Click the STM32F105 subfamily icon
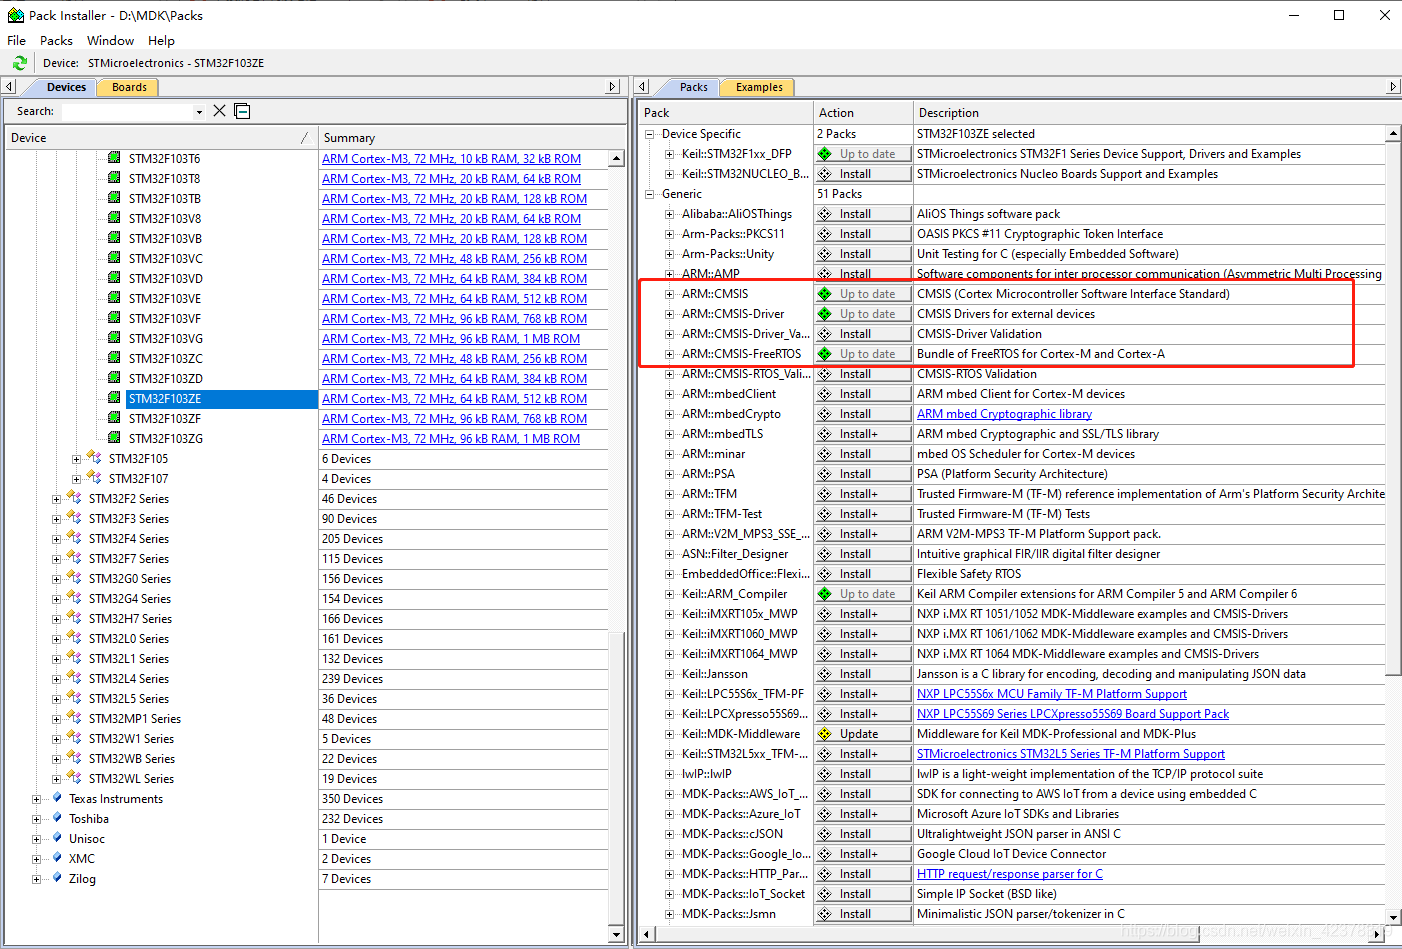Viewport: 1402px width, 949px height. click(x=94, y=458)
